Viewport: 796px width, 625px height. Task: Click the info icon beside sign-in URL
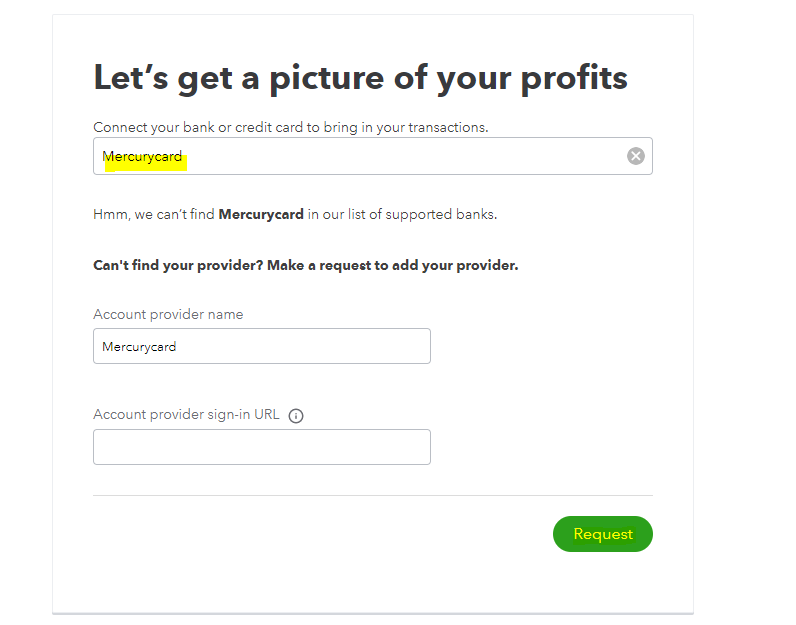pos(296,416)
